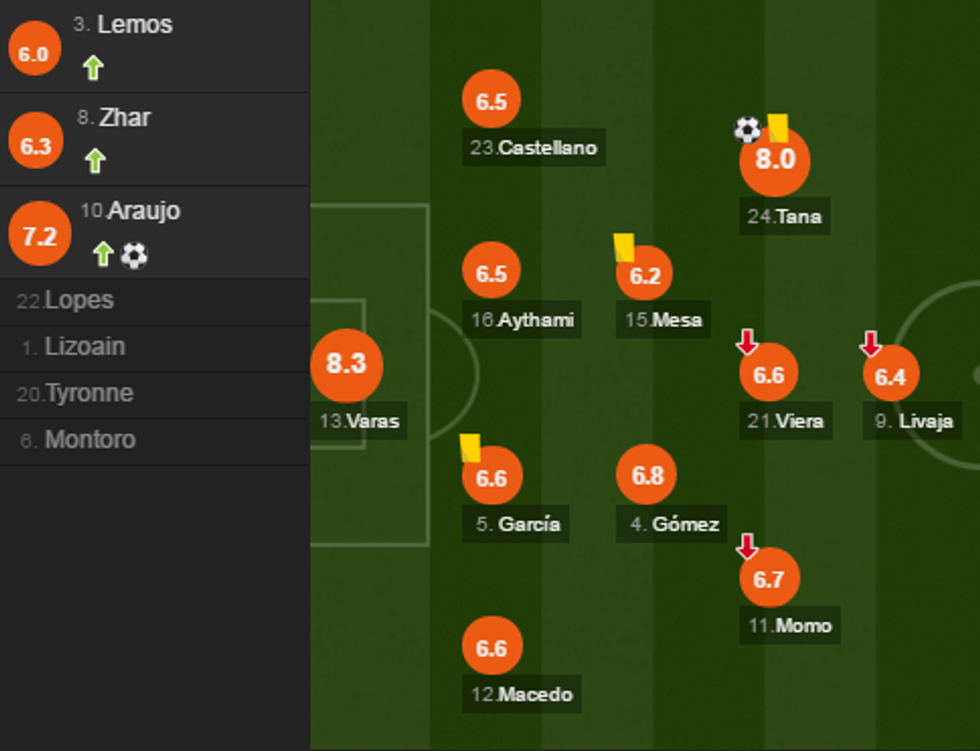Click the goal ball icon beside Tana

[x=747, y=129]
